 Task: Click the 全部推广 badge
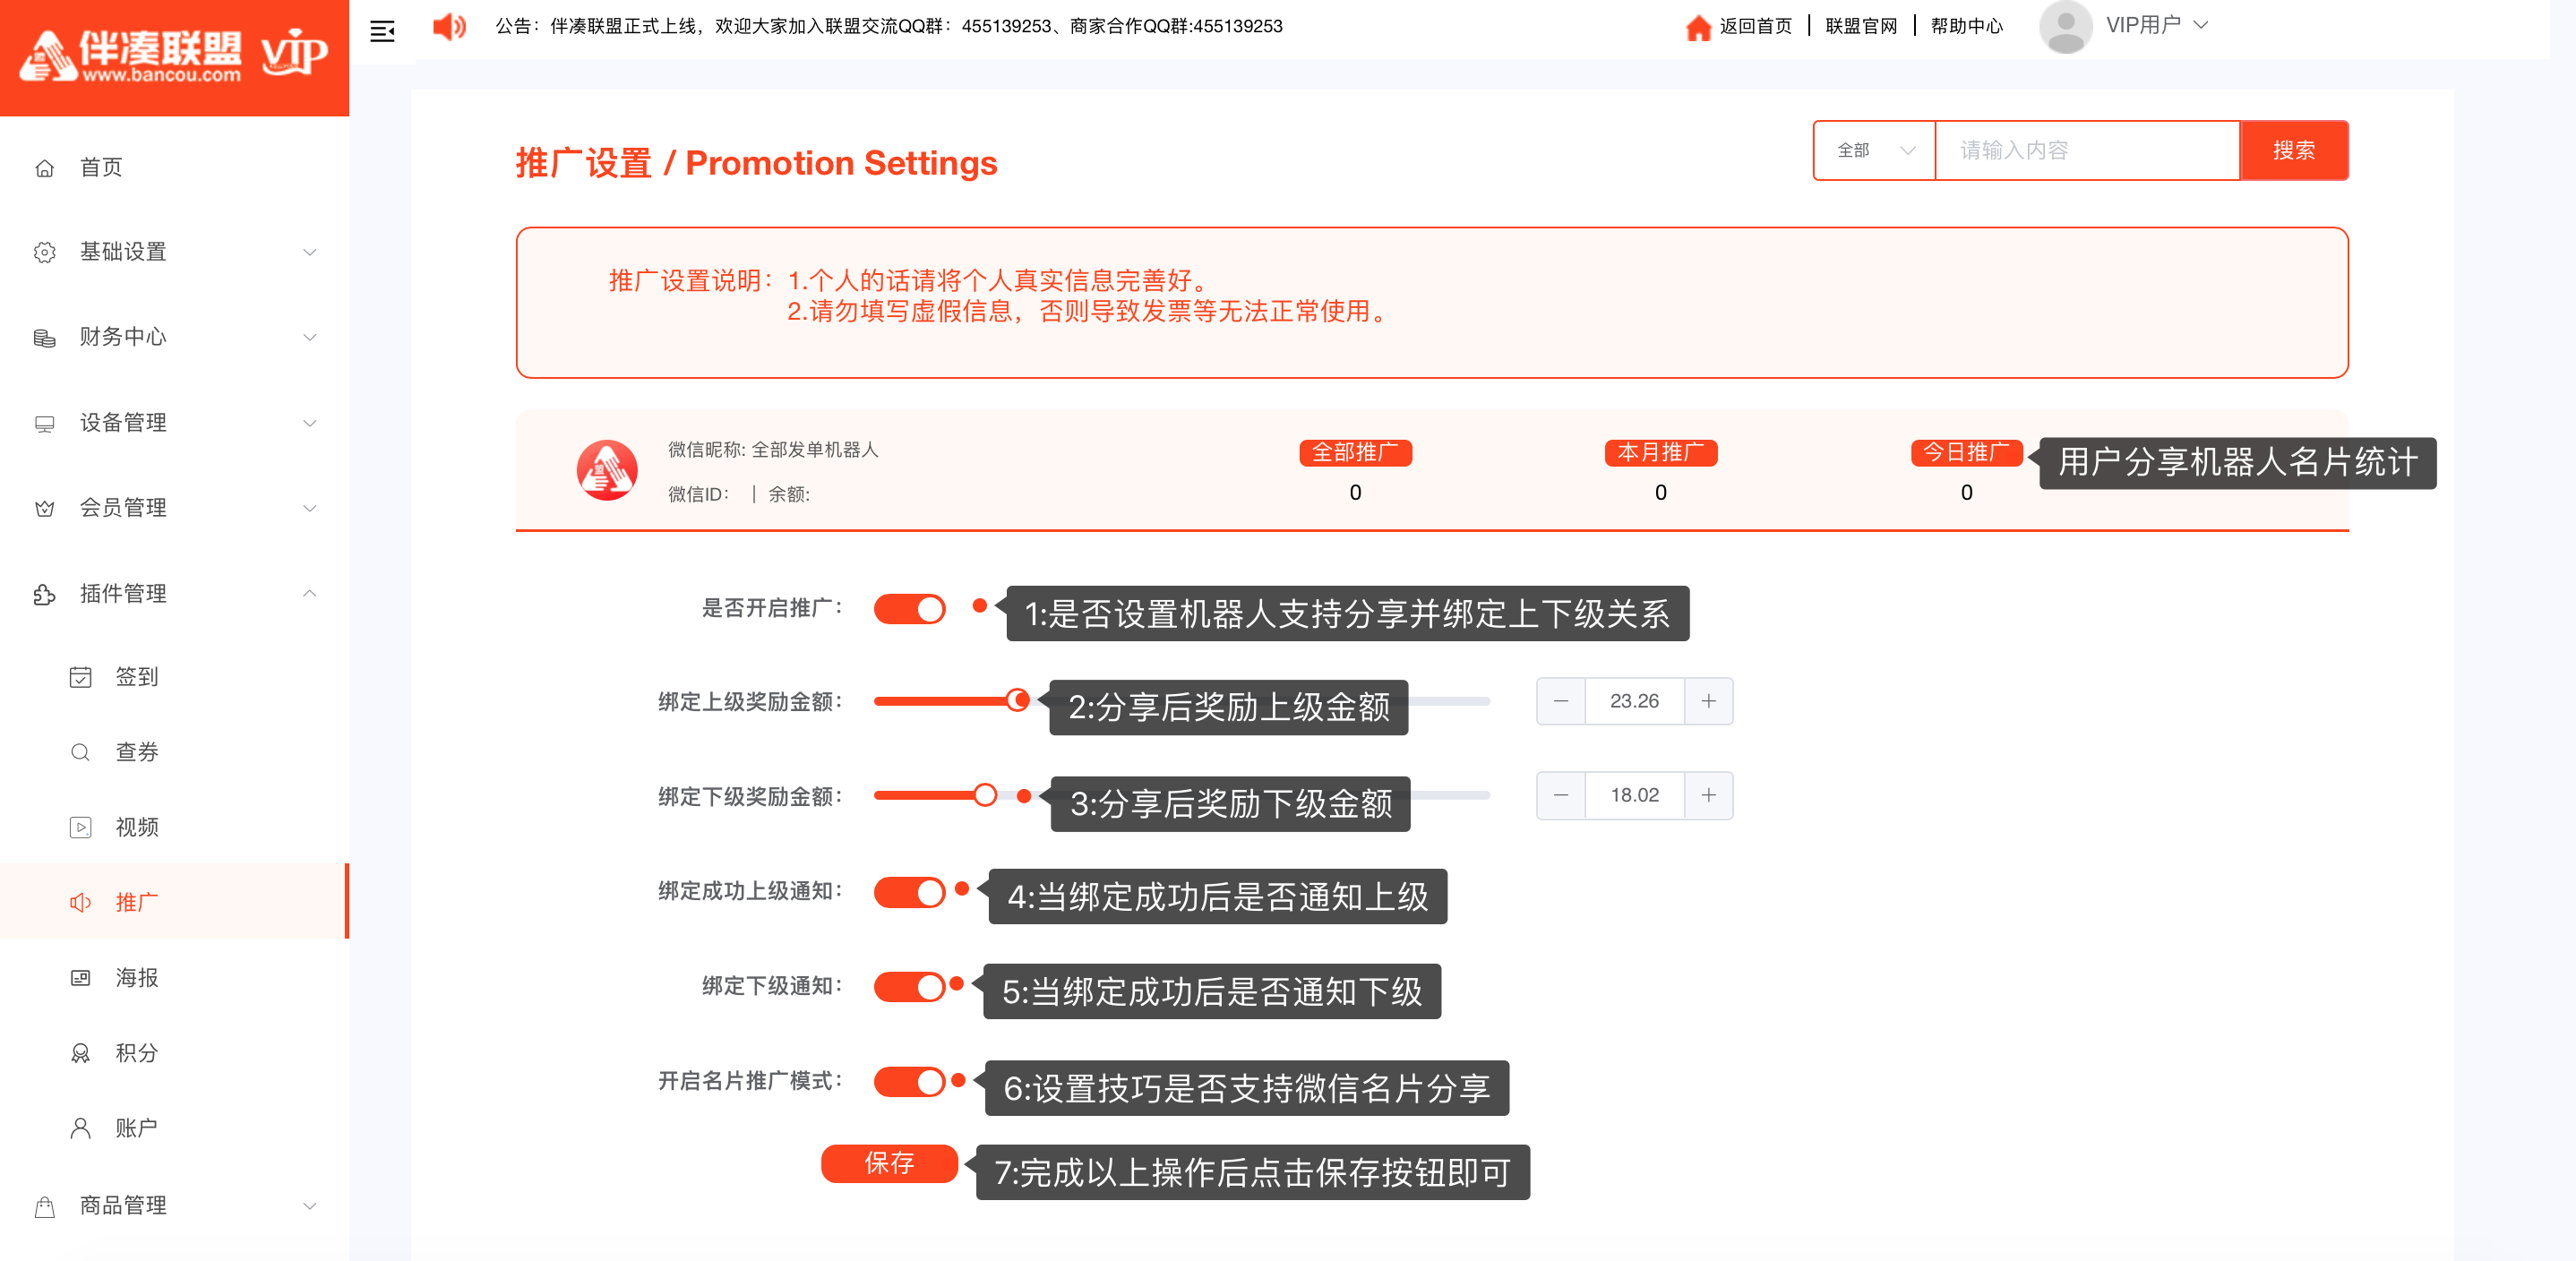pyautogui.click(x=1355, y=453)
